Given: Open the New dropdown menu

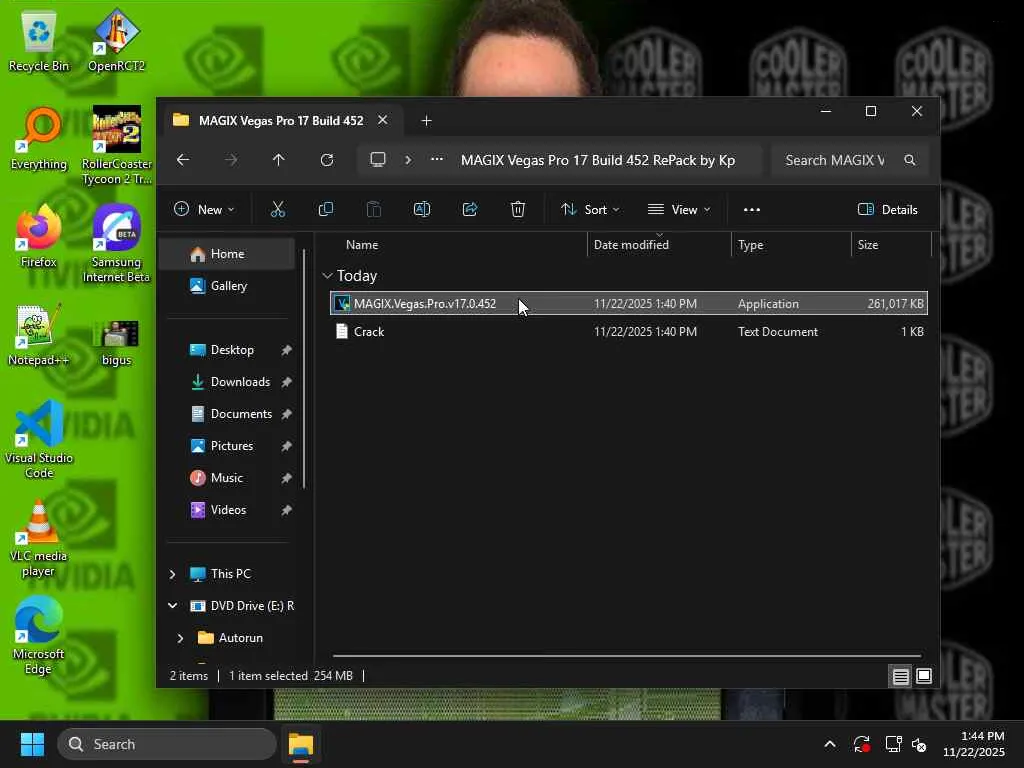Looking at the screenshot, I should tap(204, 210).
